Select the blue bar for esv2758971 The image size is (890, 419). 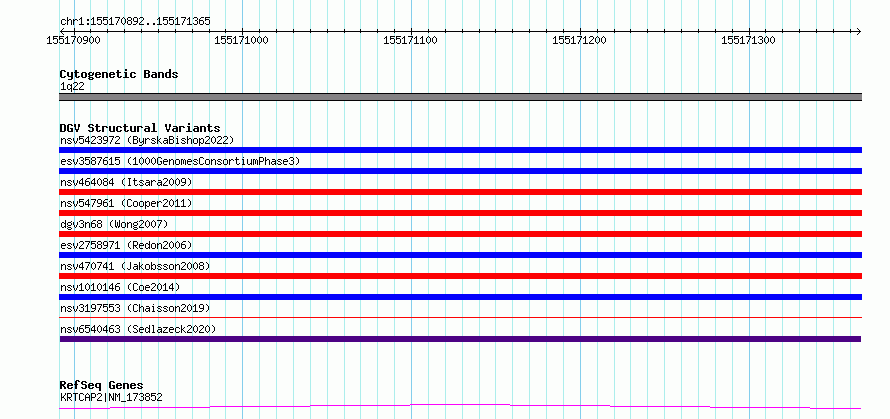(x=460, y=255)
